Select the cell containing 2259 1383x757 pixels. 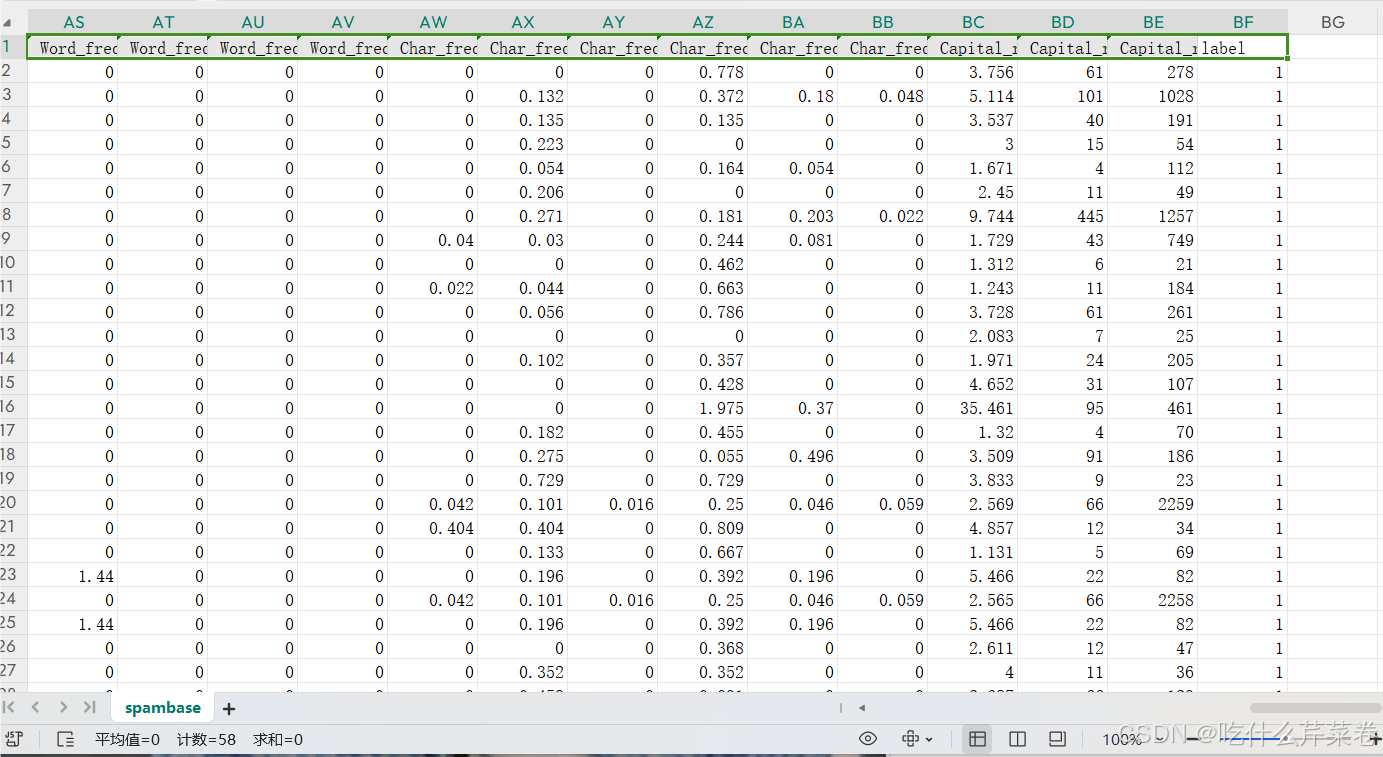pyautogui.click(x=1153, y=504)
